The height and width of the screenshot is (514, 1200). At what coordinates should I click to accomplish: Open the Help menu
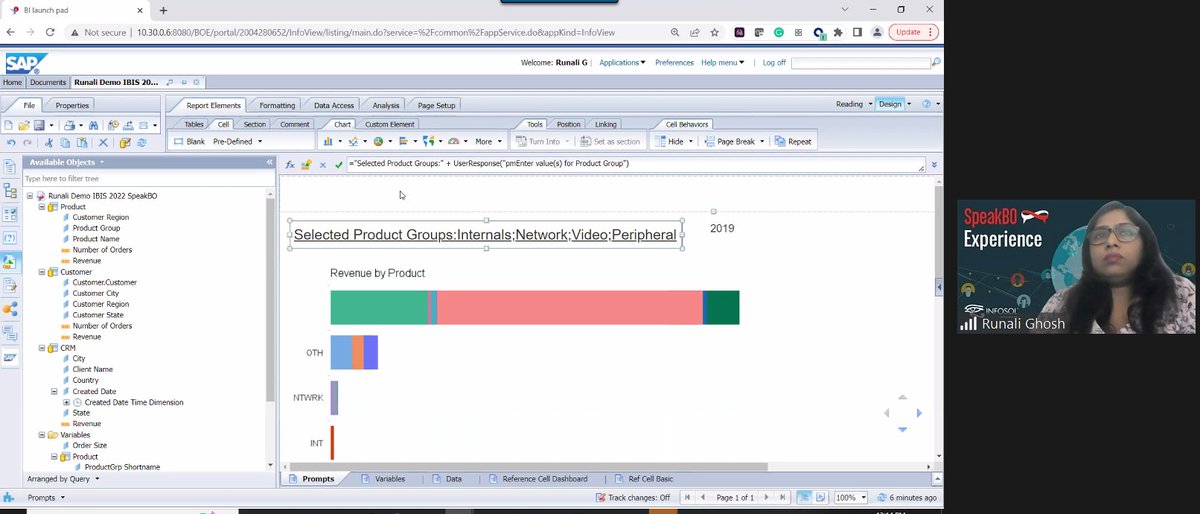[x=723, y=62]
